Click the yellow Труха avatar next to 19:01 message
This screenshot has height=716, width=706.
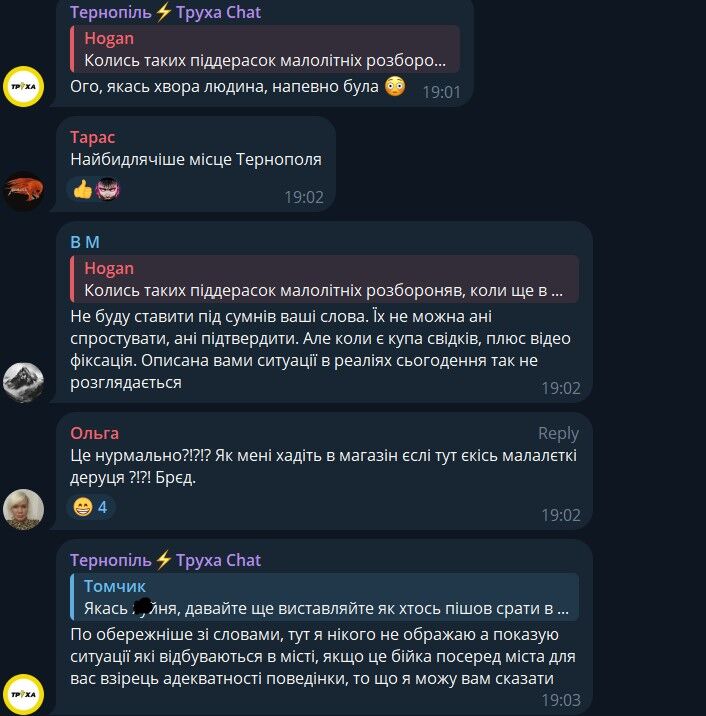(x=23, y=86)
